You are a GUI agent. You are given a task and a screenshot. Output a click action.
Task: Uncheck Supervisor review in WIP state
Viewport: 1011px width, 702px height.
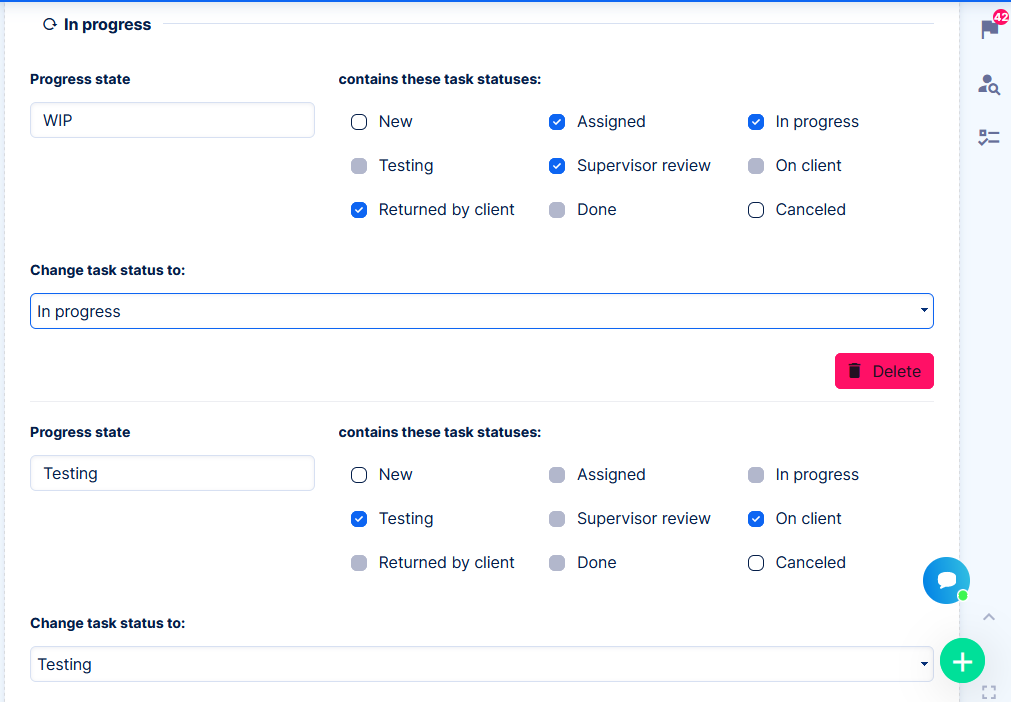[557, 166]
